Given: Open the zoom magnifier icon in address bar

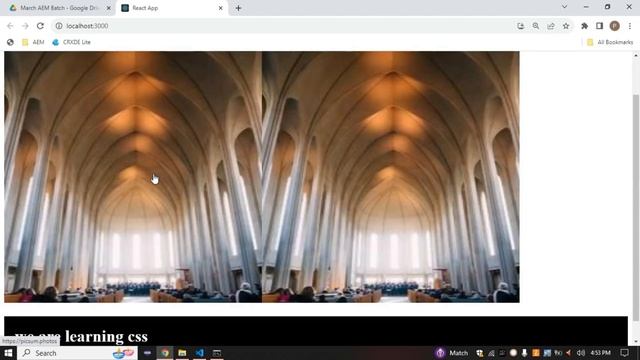Looking at the screenshot, I should 536,26.
